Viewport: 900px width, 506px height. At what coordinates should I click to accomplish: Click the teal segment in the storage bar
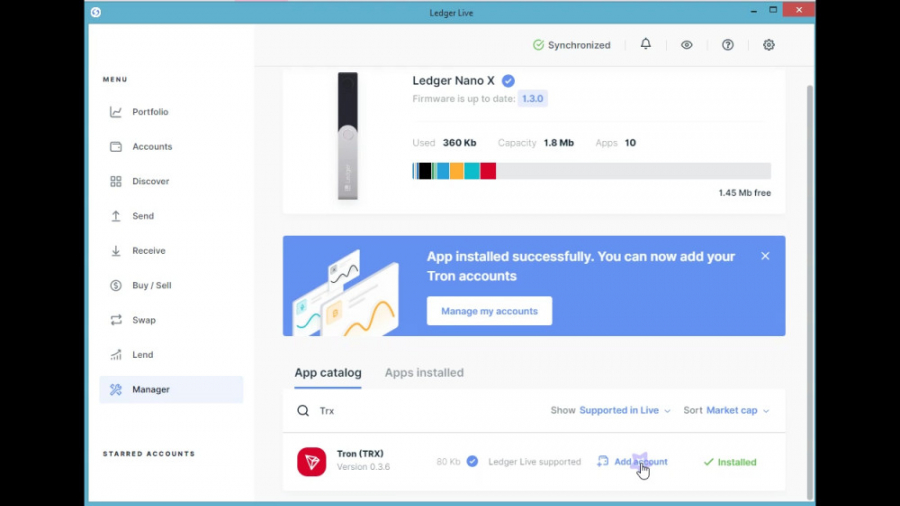coord(472,171)
